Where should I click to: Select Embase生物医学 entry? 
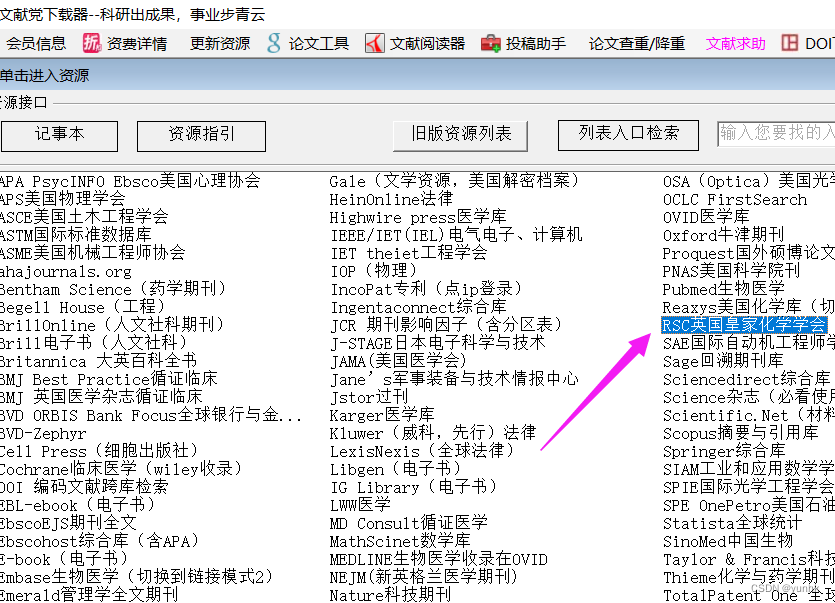click(136, 577)
